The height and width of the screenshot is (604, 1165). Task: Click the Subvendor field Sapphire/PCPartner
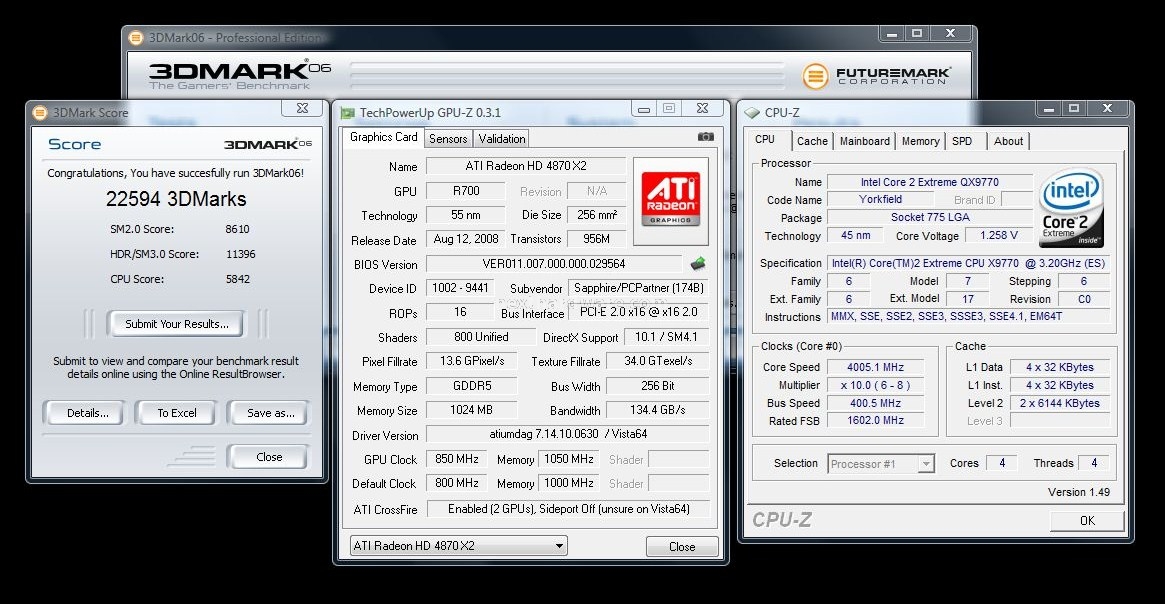(639, 288)
